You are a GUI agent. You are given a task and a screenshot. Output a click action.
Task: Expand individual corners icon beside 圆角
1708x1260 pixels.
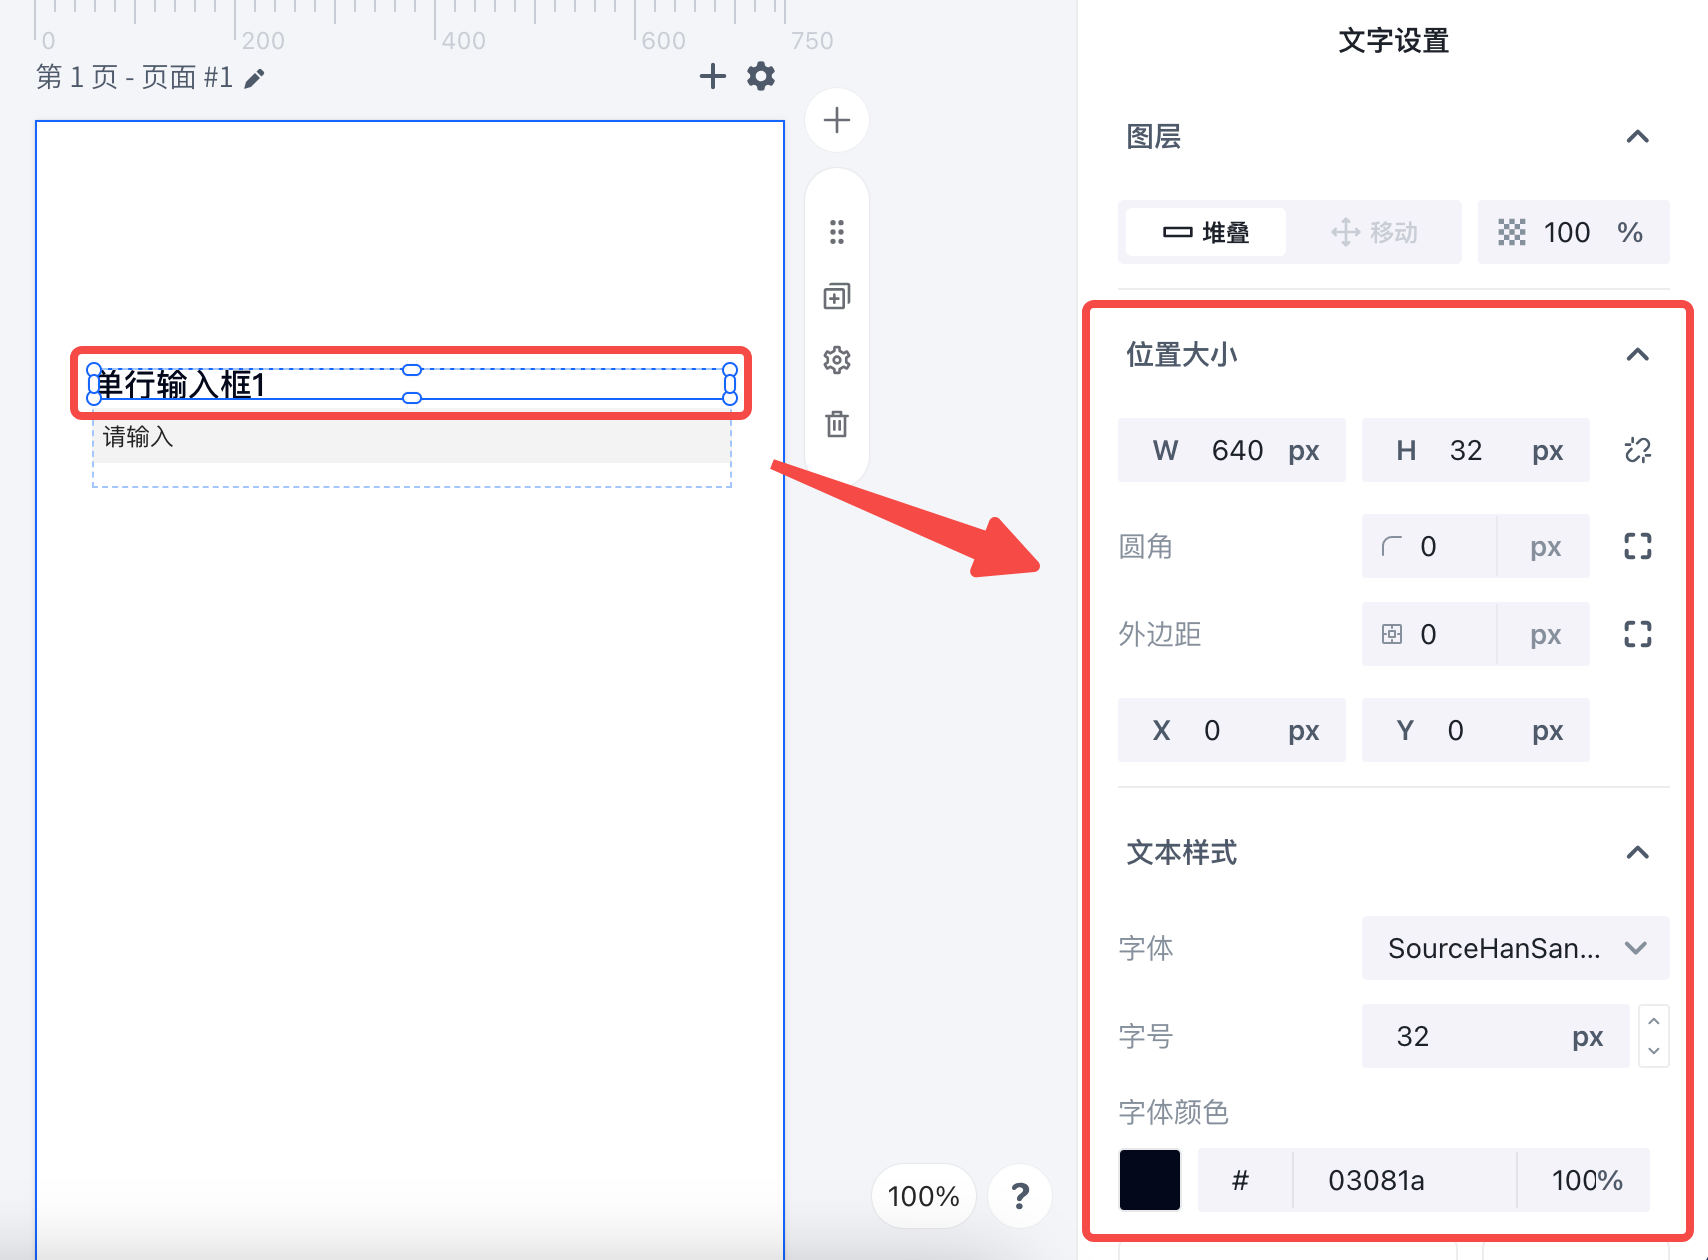point(1637,546)
